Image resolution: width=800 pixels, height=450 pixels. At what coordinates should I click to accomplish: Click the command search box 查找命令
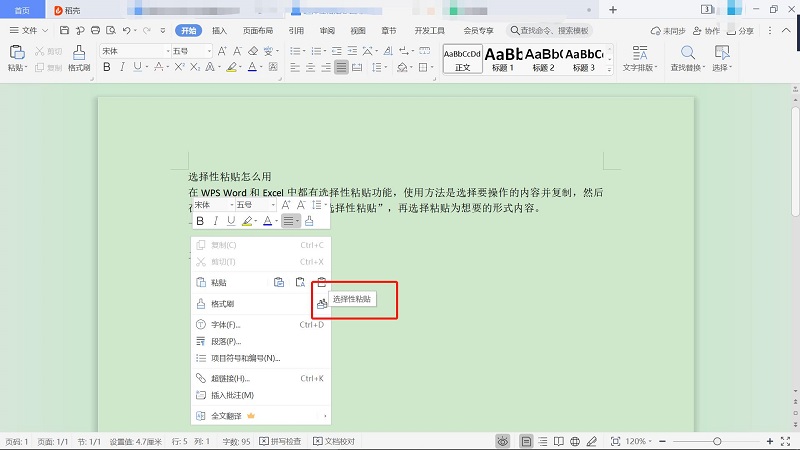(x=550, y=31)
